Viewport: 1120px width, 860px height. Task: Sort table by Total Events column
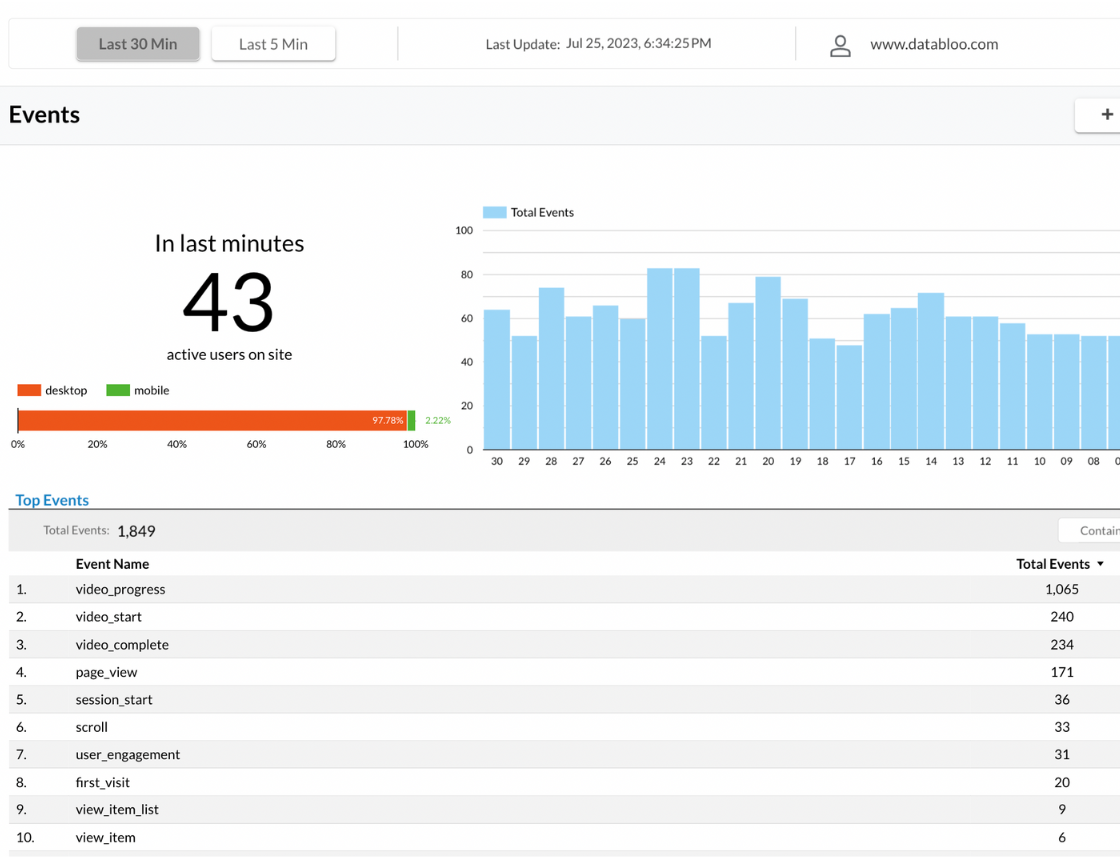[x=1052, y=564]
